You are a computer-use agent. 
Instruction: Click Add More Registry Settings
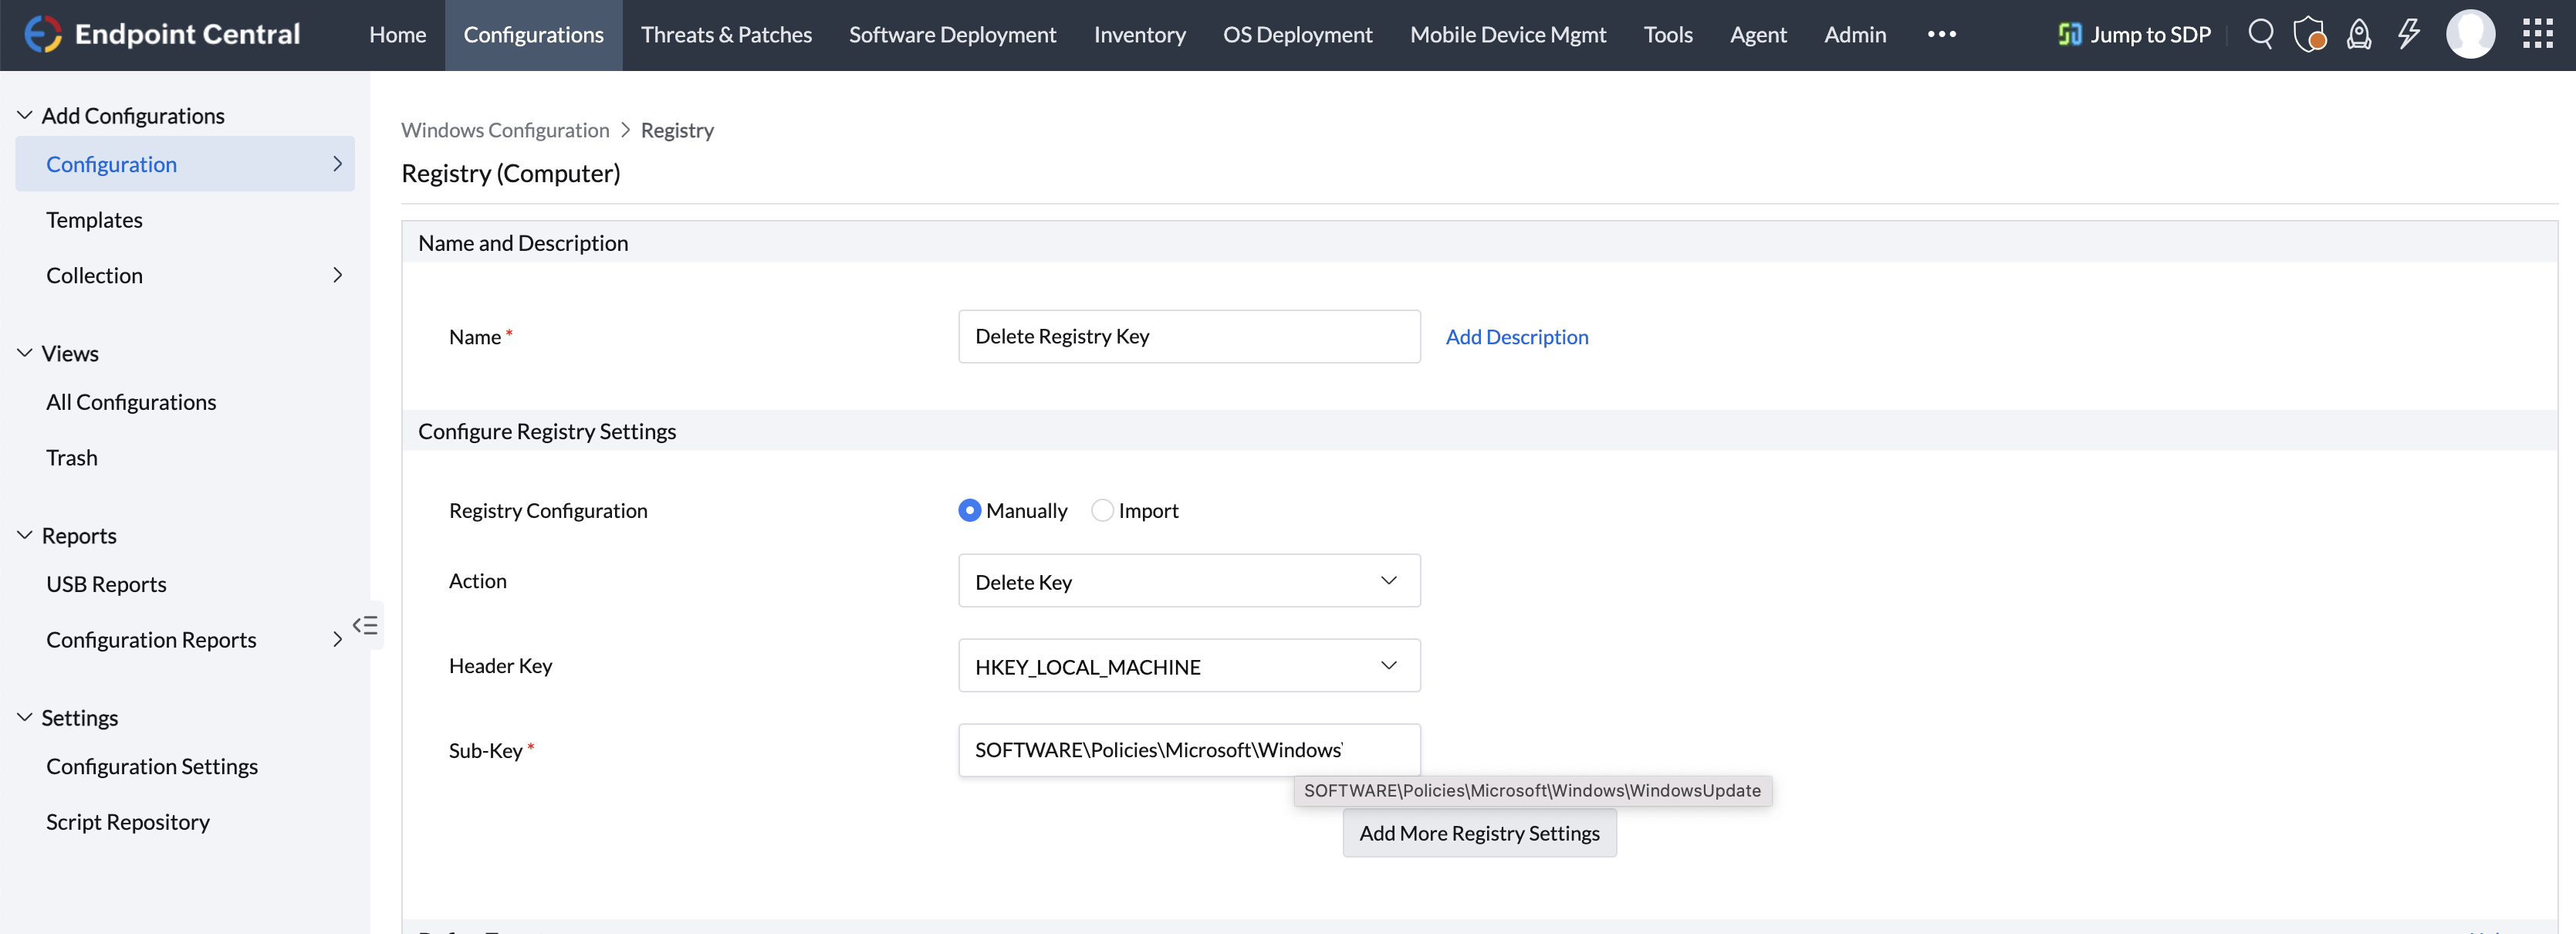click(1479, 832)
